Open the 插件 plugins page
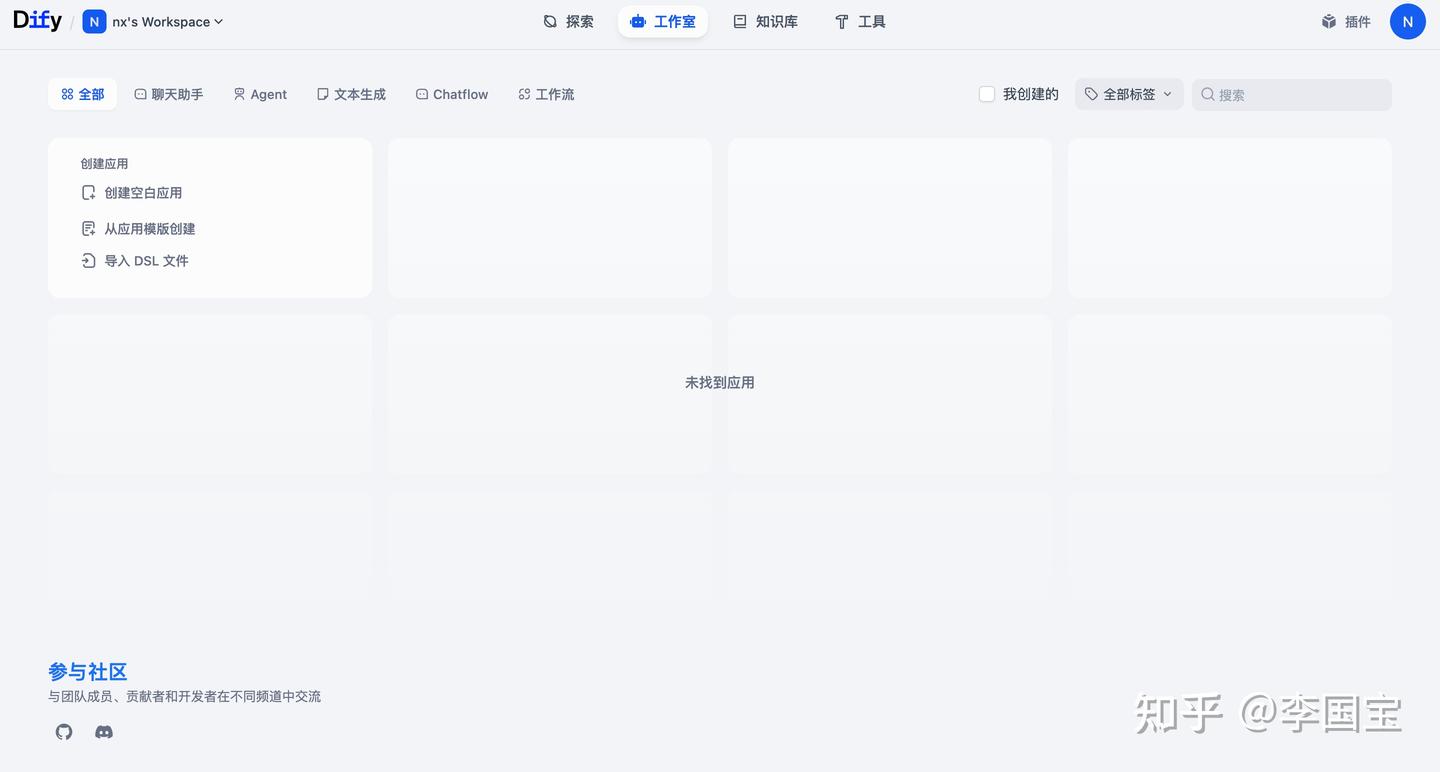Screen dimensions: 1440x772 [1346, 22]
